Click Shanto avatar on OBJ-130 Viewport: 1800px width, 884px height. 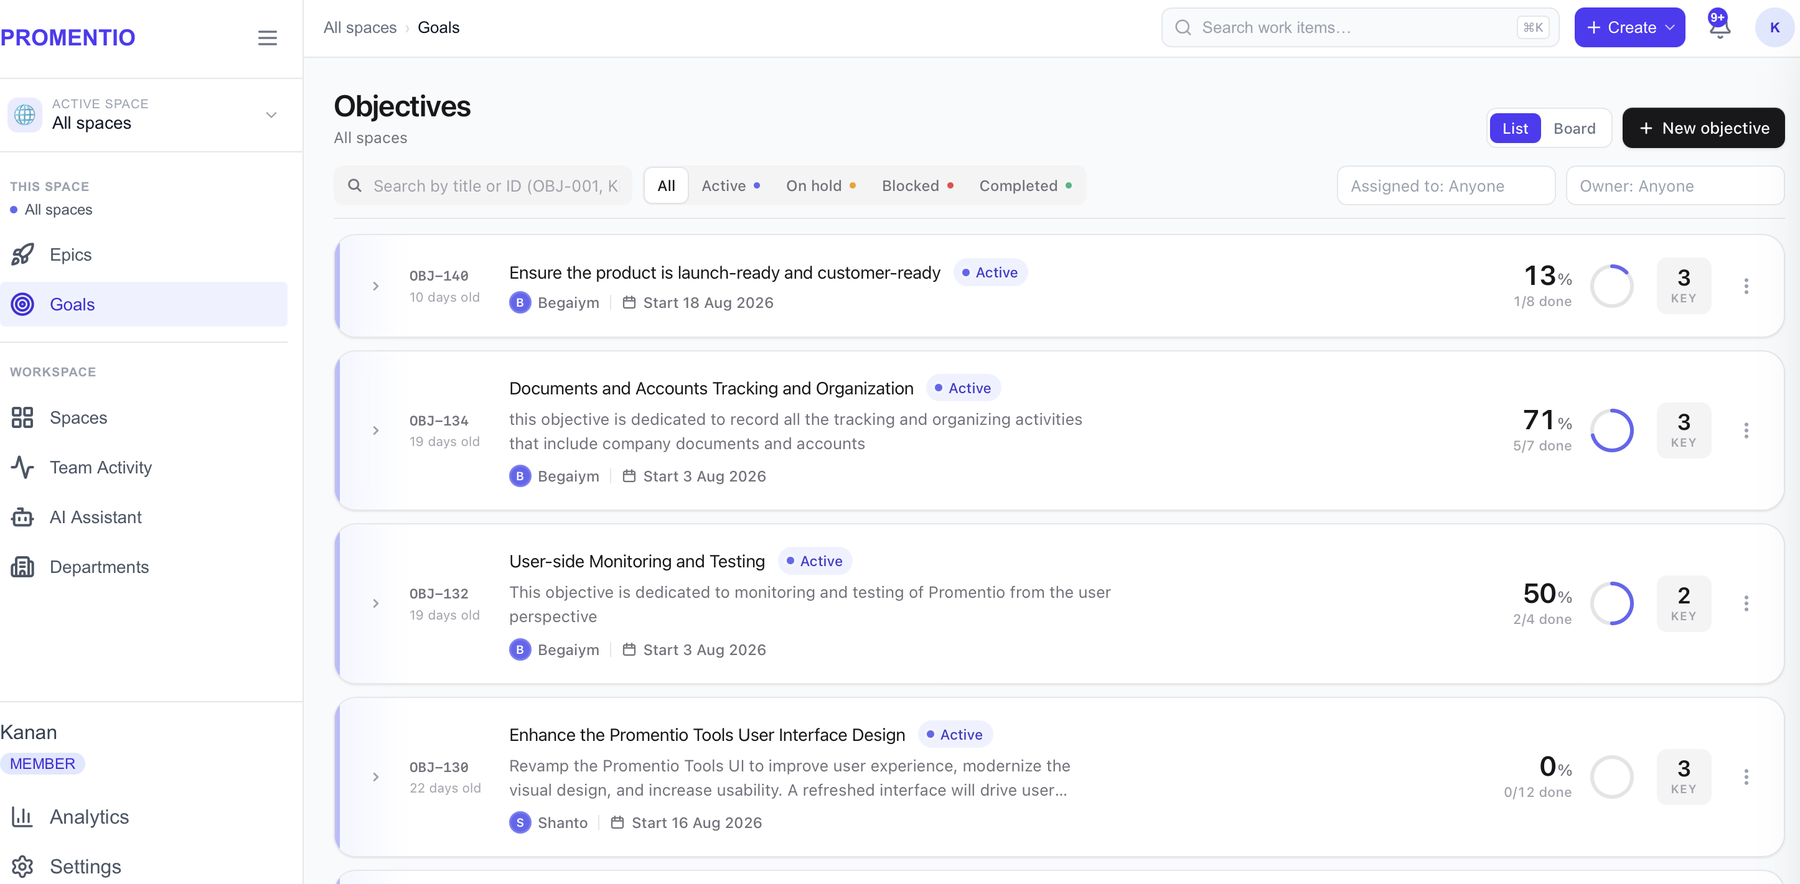pyautogui.click(x=520, y=823)
